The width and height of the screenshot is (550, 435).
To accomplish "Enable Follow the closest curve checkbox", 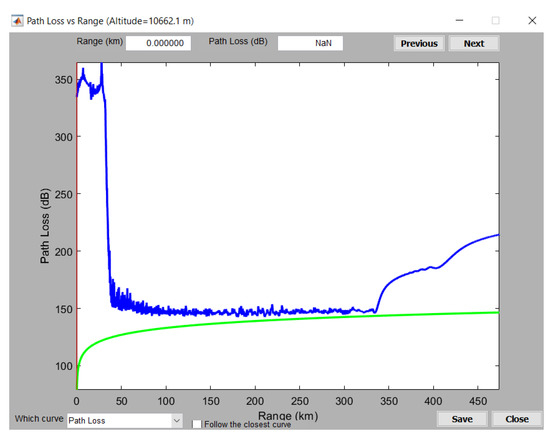I will [197, 424].
